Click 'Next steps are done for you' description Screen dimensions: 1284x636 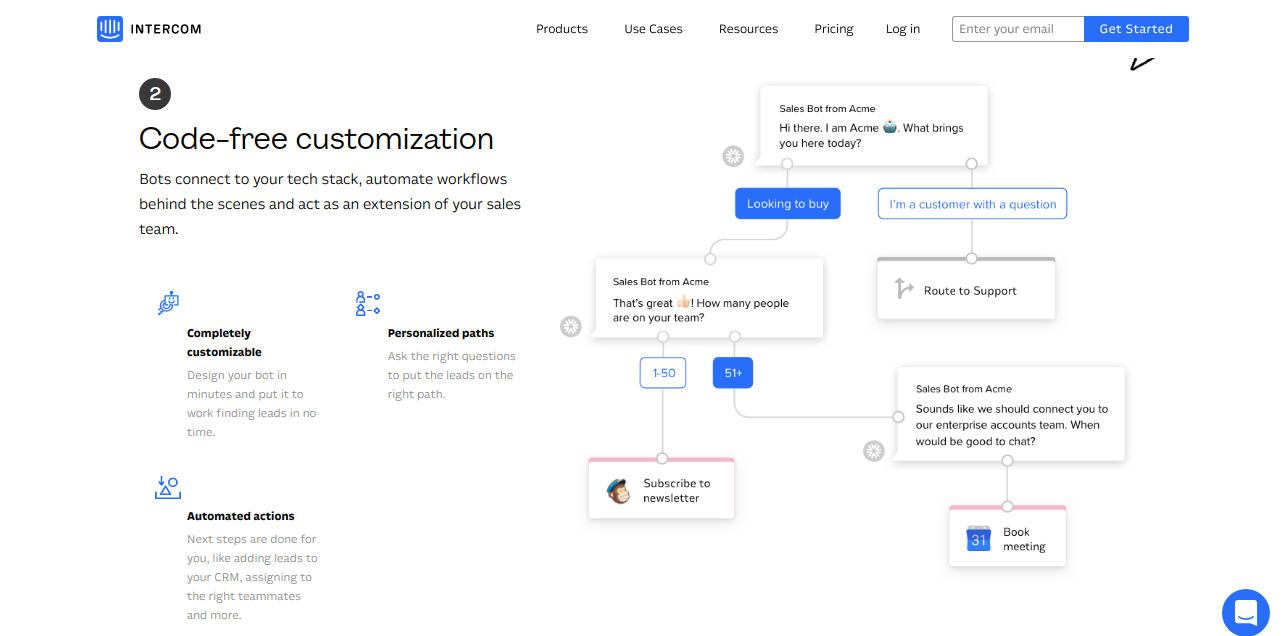click(252, 577)
